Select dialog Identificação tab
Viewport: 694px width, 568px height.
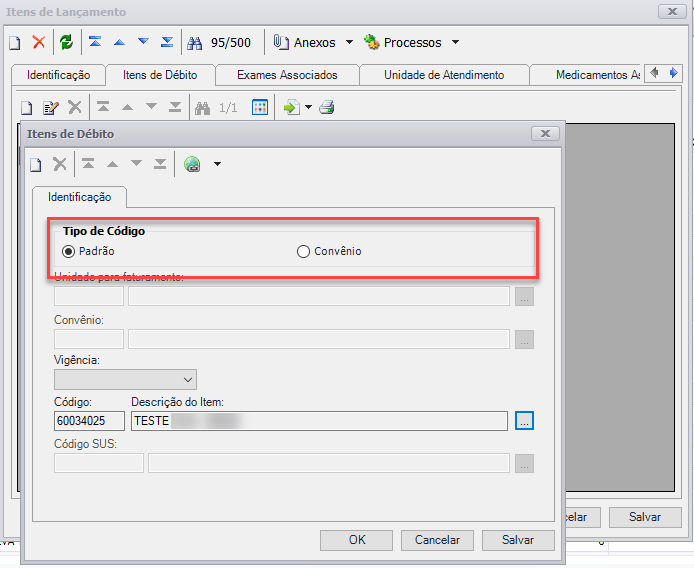coord(80,197)
